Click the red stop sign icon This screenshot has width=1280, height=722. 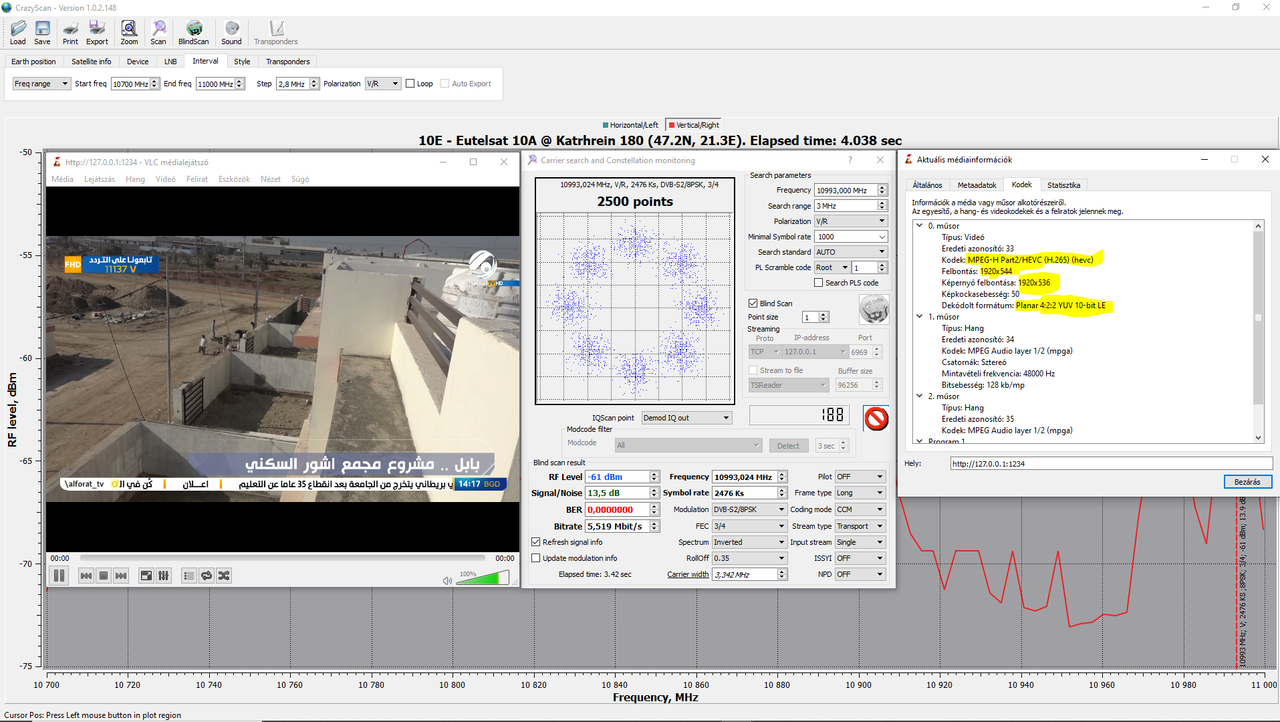click(876, 418)
